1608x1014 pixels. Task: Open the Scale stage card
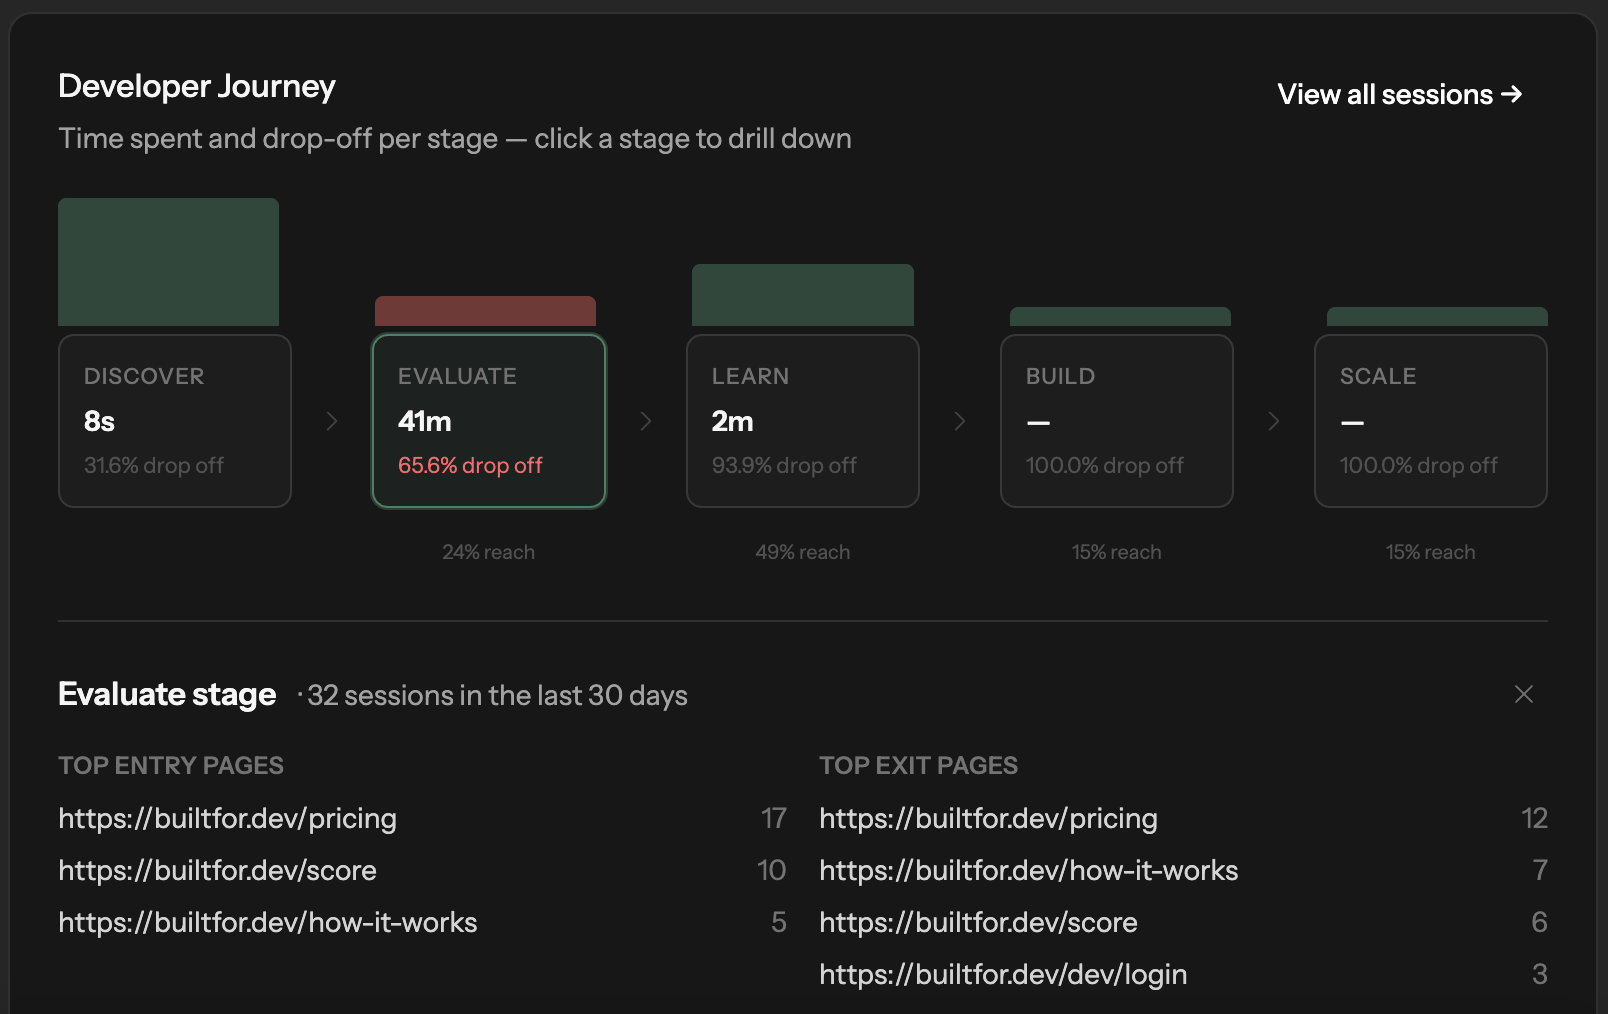1430,421
